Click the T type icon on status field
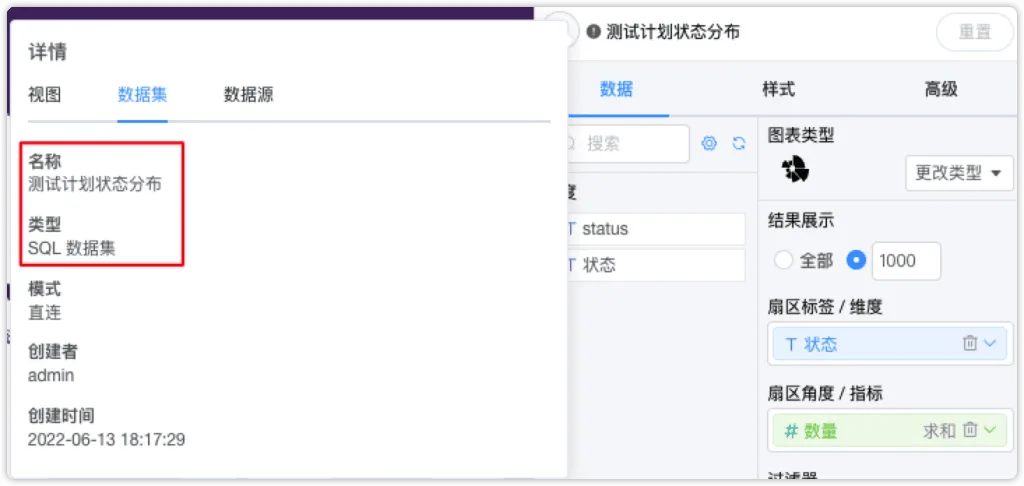 pos(571,229)
